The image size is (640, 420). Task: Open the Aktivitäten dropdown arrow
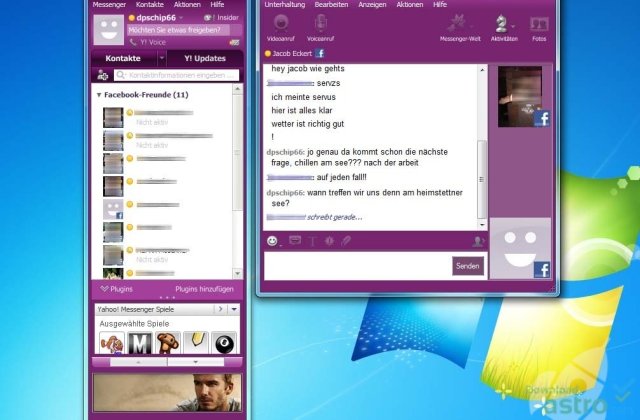pos(513,26)
